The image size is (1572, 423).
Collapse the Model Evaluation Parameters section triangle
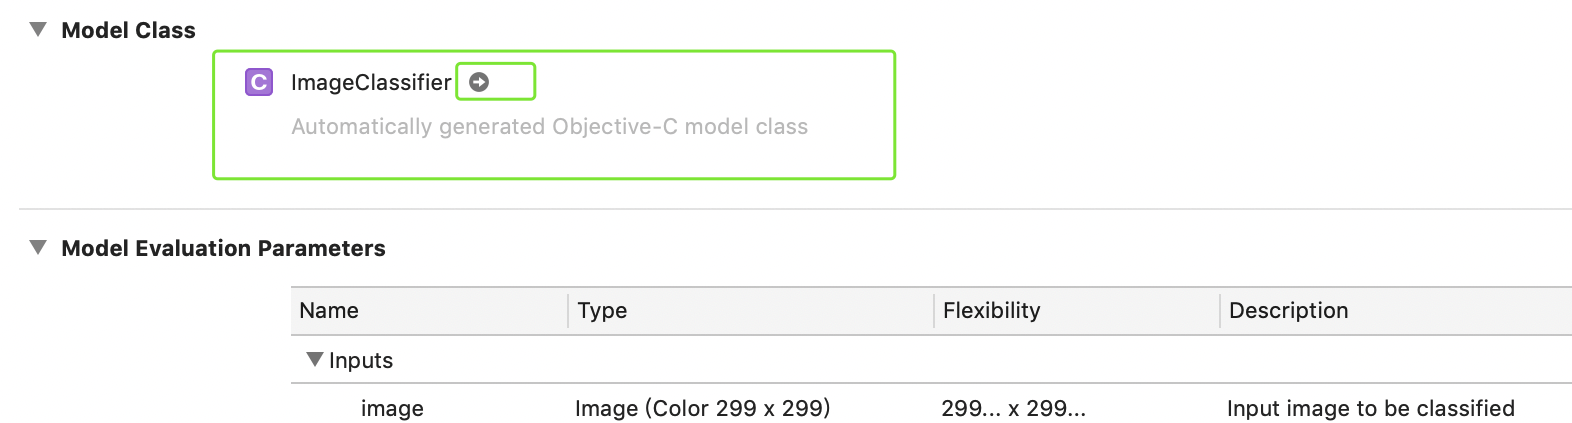pos(38,248)
